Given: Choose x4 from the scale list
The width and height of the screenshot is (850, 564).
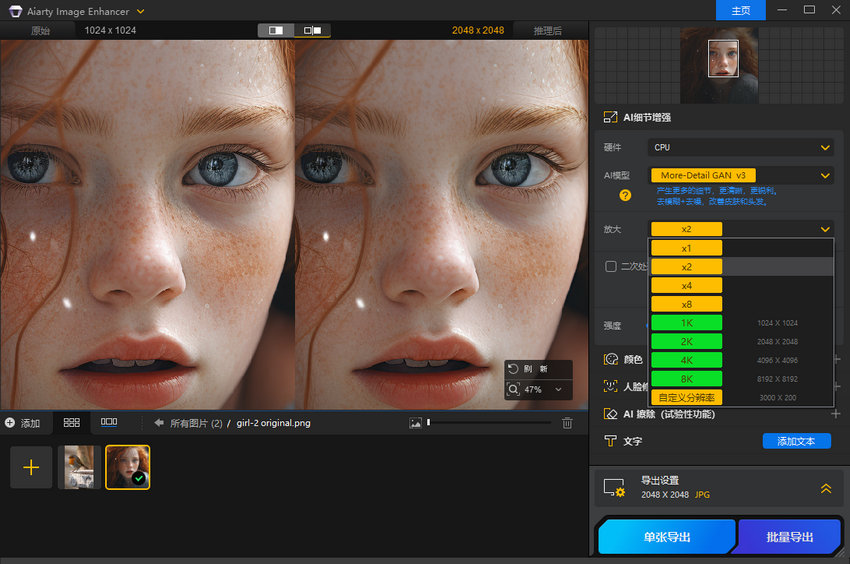Looking at the screenshot, I should click(686, 286).
